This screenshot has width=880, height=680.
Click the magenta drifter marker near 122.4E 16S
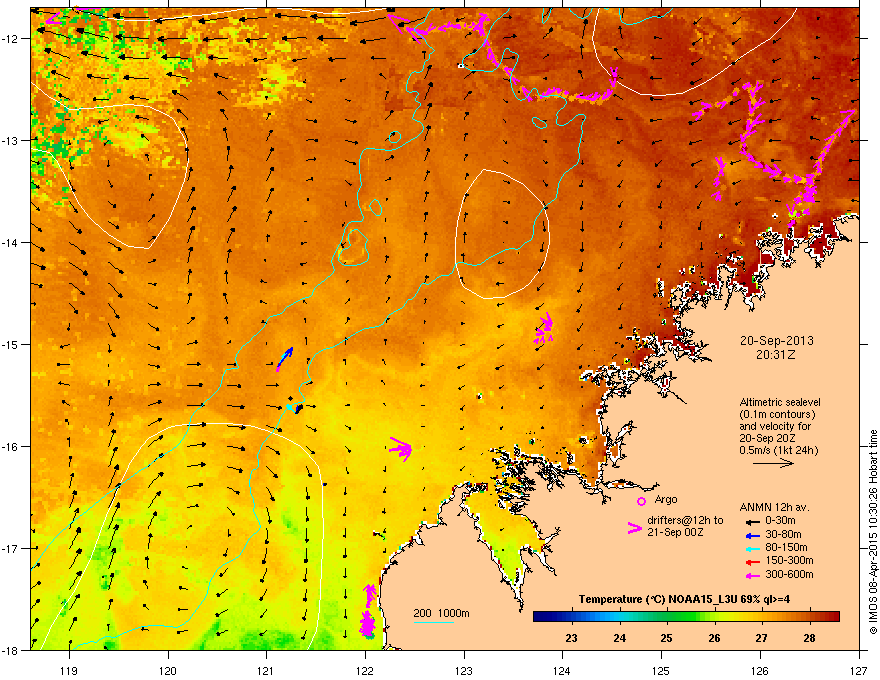(401, 449)
